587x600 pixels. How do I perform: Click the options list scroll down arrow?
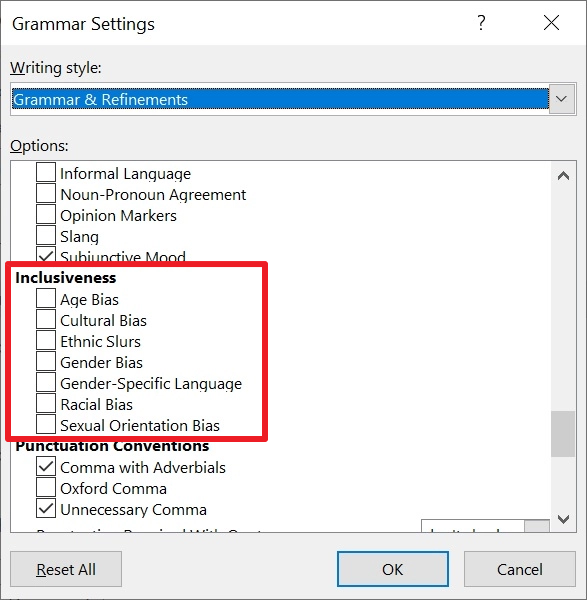(x=563, y=519)
